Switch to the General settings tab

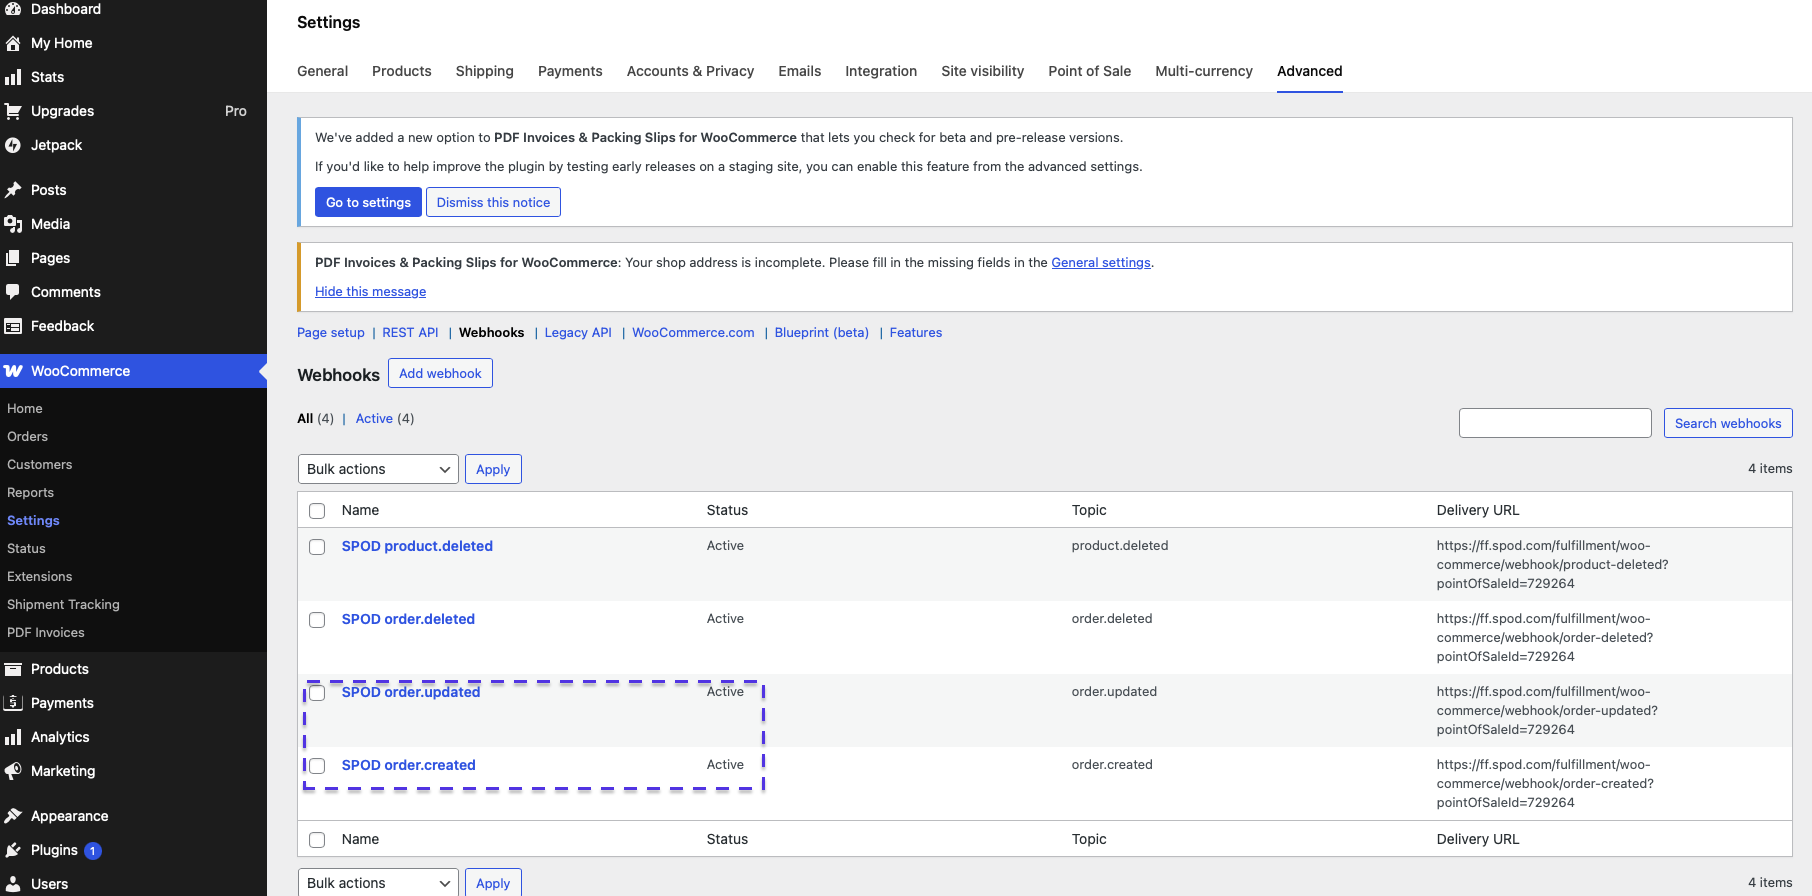(322, 71)
